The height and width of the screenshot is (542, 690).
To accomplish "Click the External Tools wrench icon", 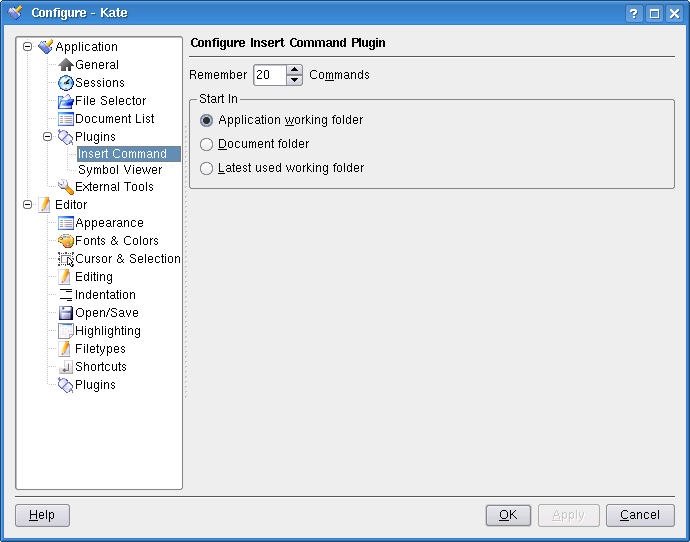I will point(66,187).
